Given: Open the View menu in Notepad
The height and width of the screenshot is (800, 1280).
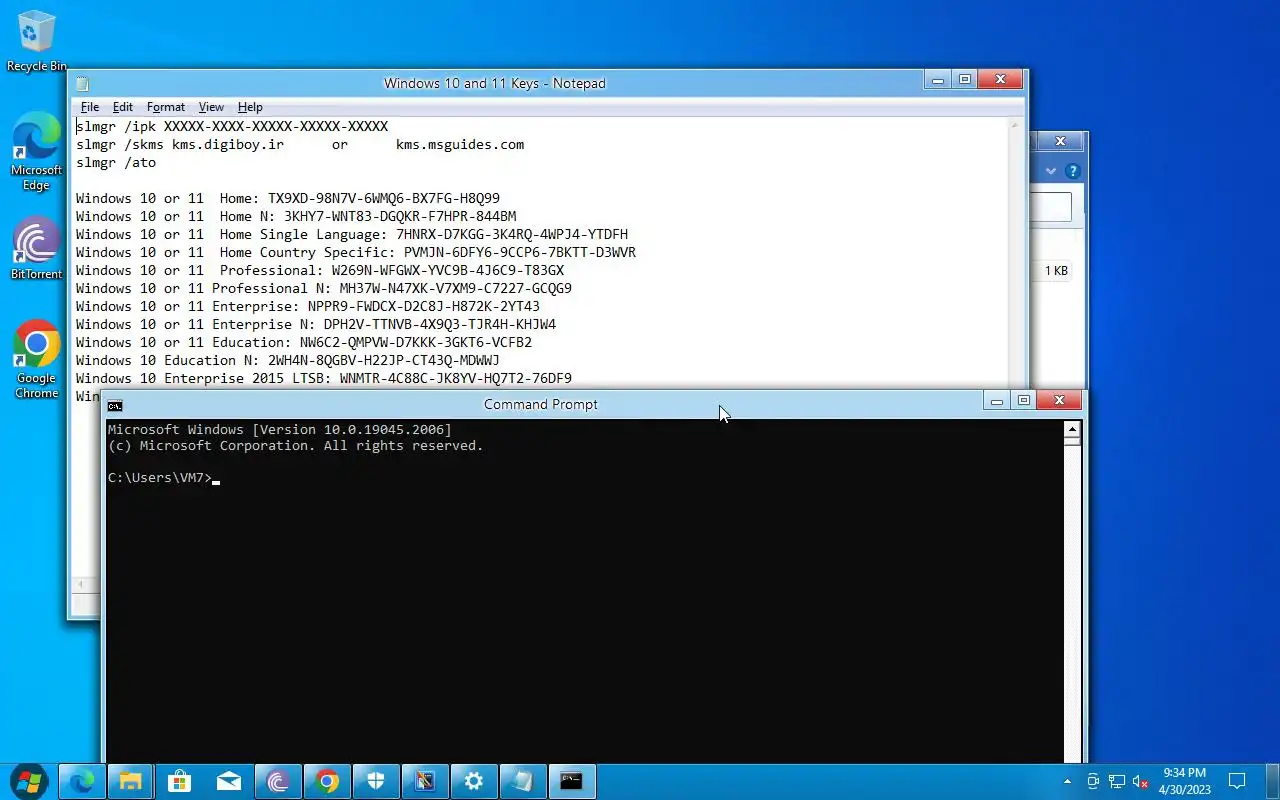Looking at the screenshot, I should [x=211, y=107].
